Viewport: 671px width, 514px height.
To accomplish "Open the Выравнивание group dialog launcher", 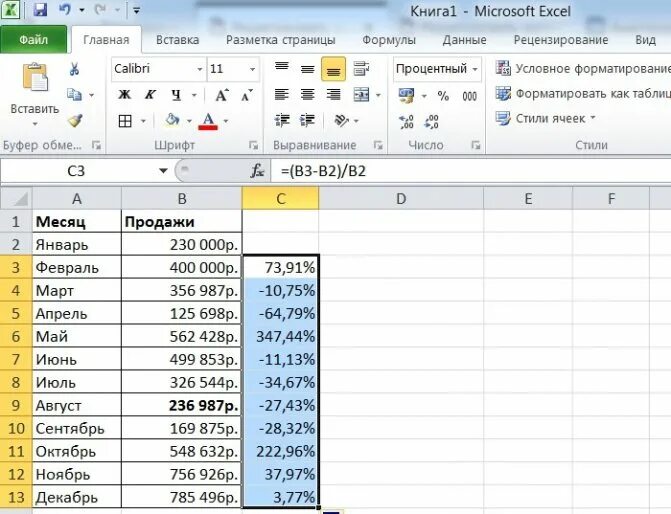I will [378, 146].
